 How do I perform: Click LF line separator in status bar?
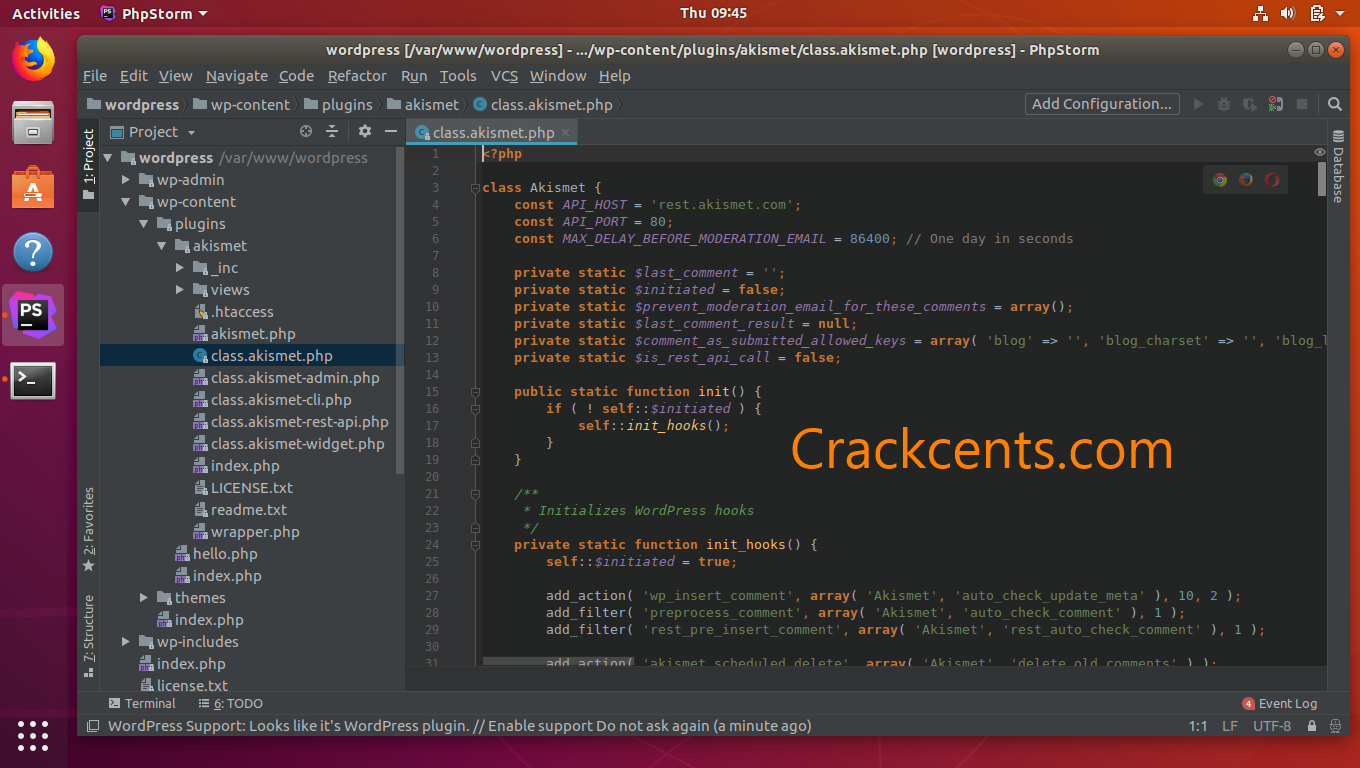tap(1230, 726)
